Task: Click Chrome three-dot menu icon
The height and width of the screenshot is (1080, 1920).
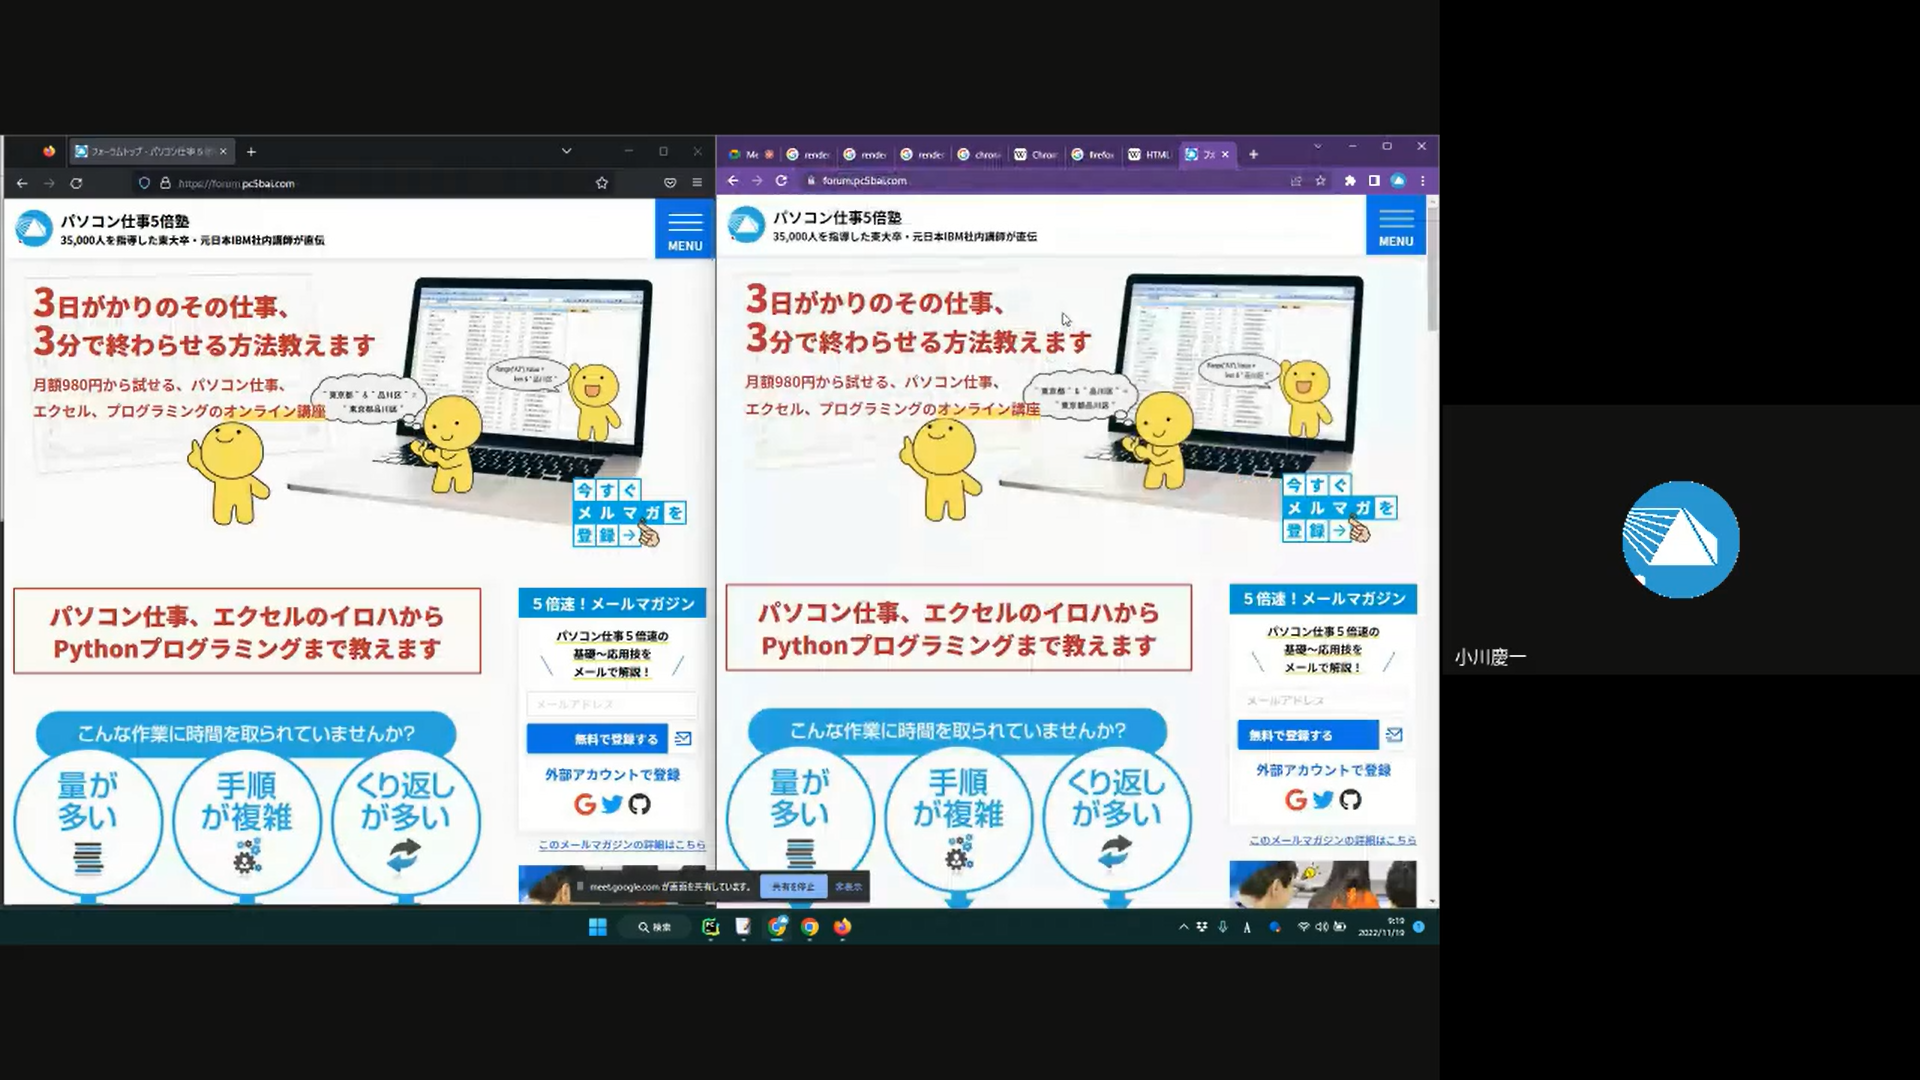Action: pyautogui.click(x=1422, y=181)
